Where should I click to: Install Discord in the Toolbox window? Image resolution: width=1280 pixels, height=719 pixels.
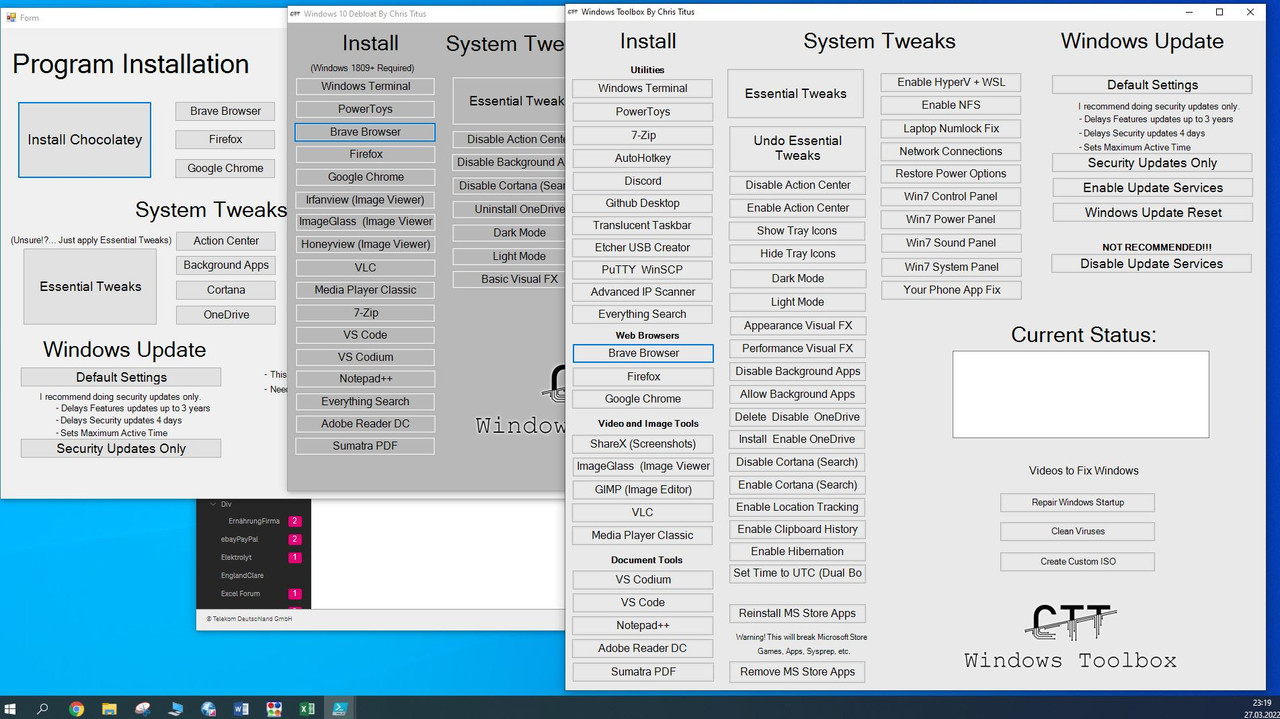[643, 181]
